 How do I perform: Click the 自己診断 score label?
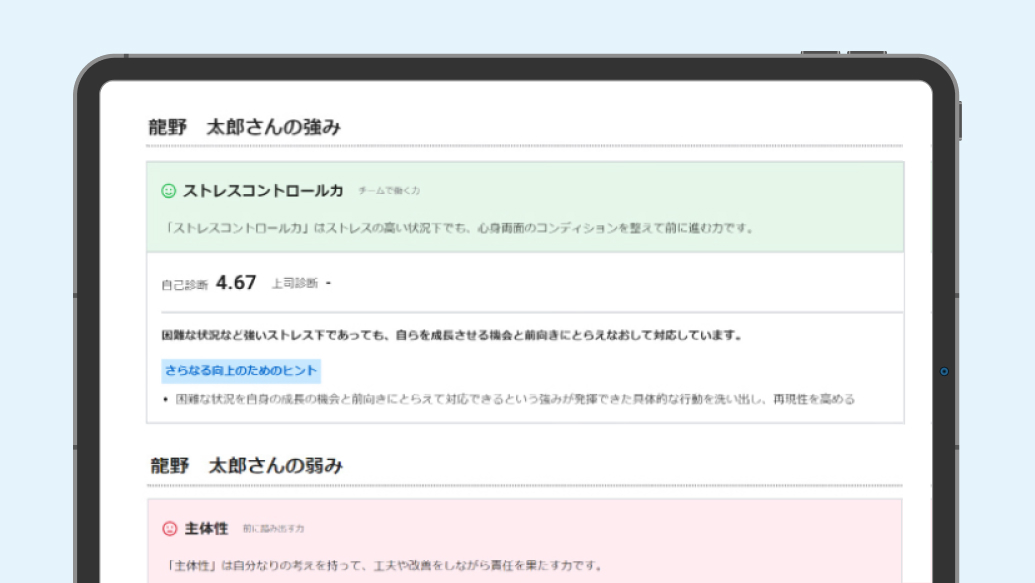[x=184, y=281]
